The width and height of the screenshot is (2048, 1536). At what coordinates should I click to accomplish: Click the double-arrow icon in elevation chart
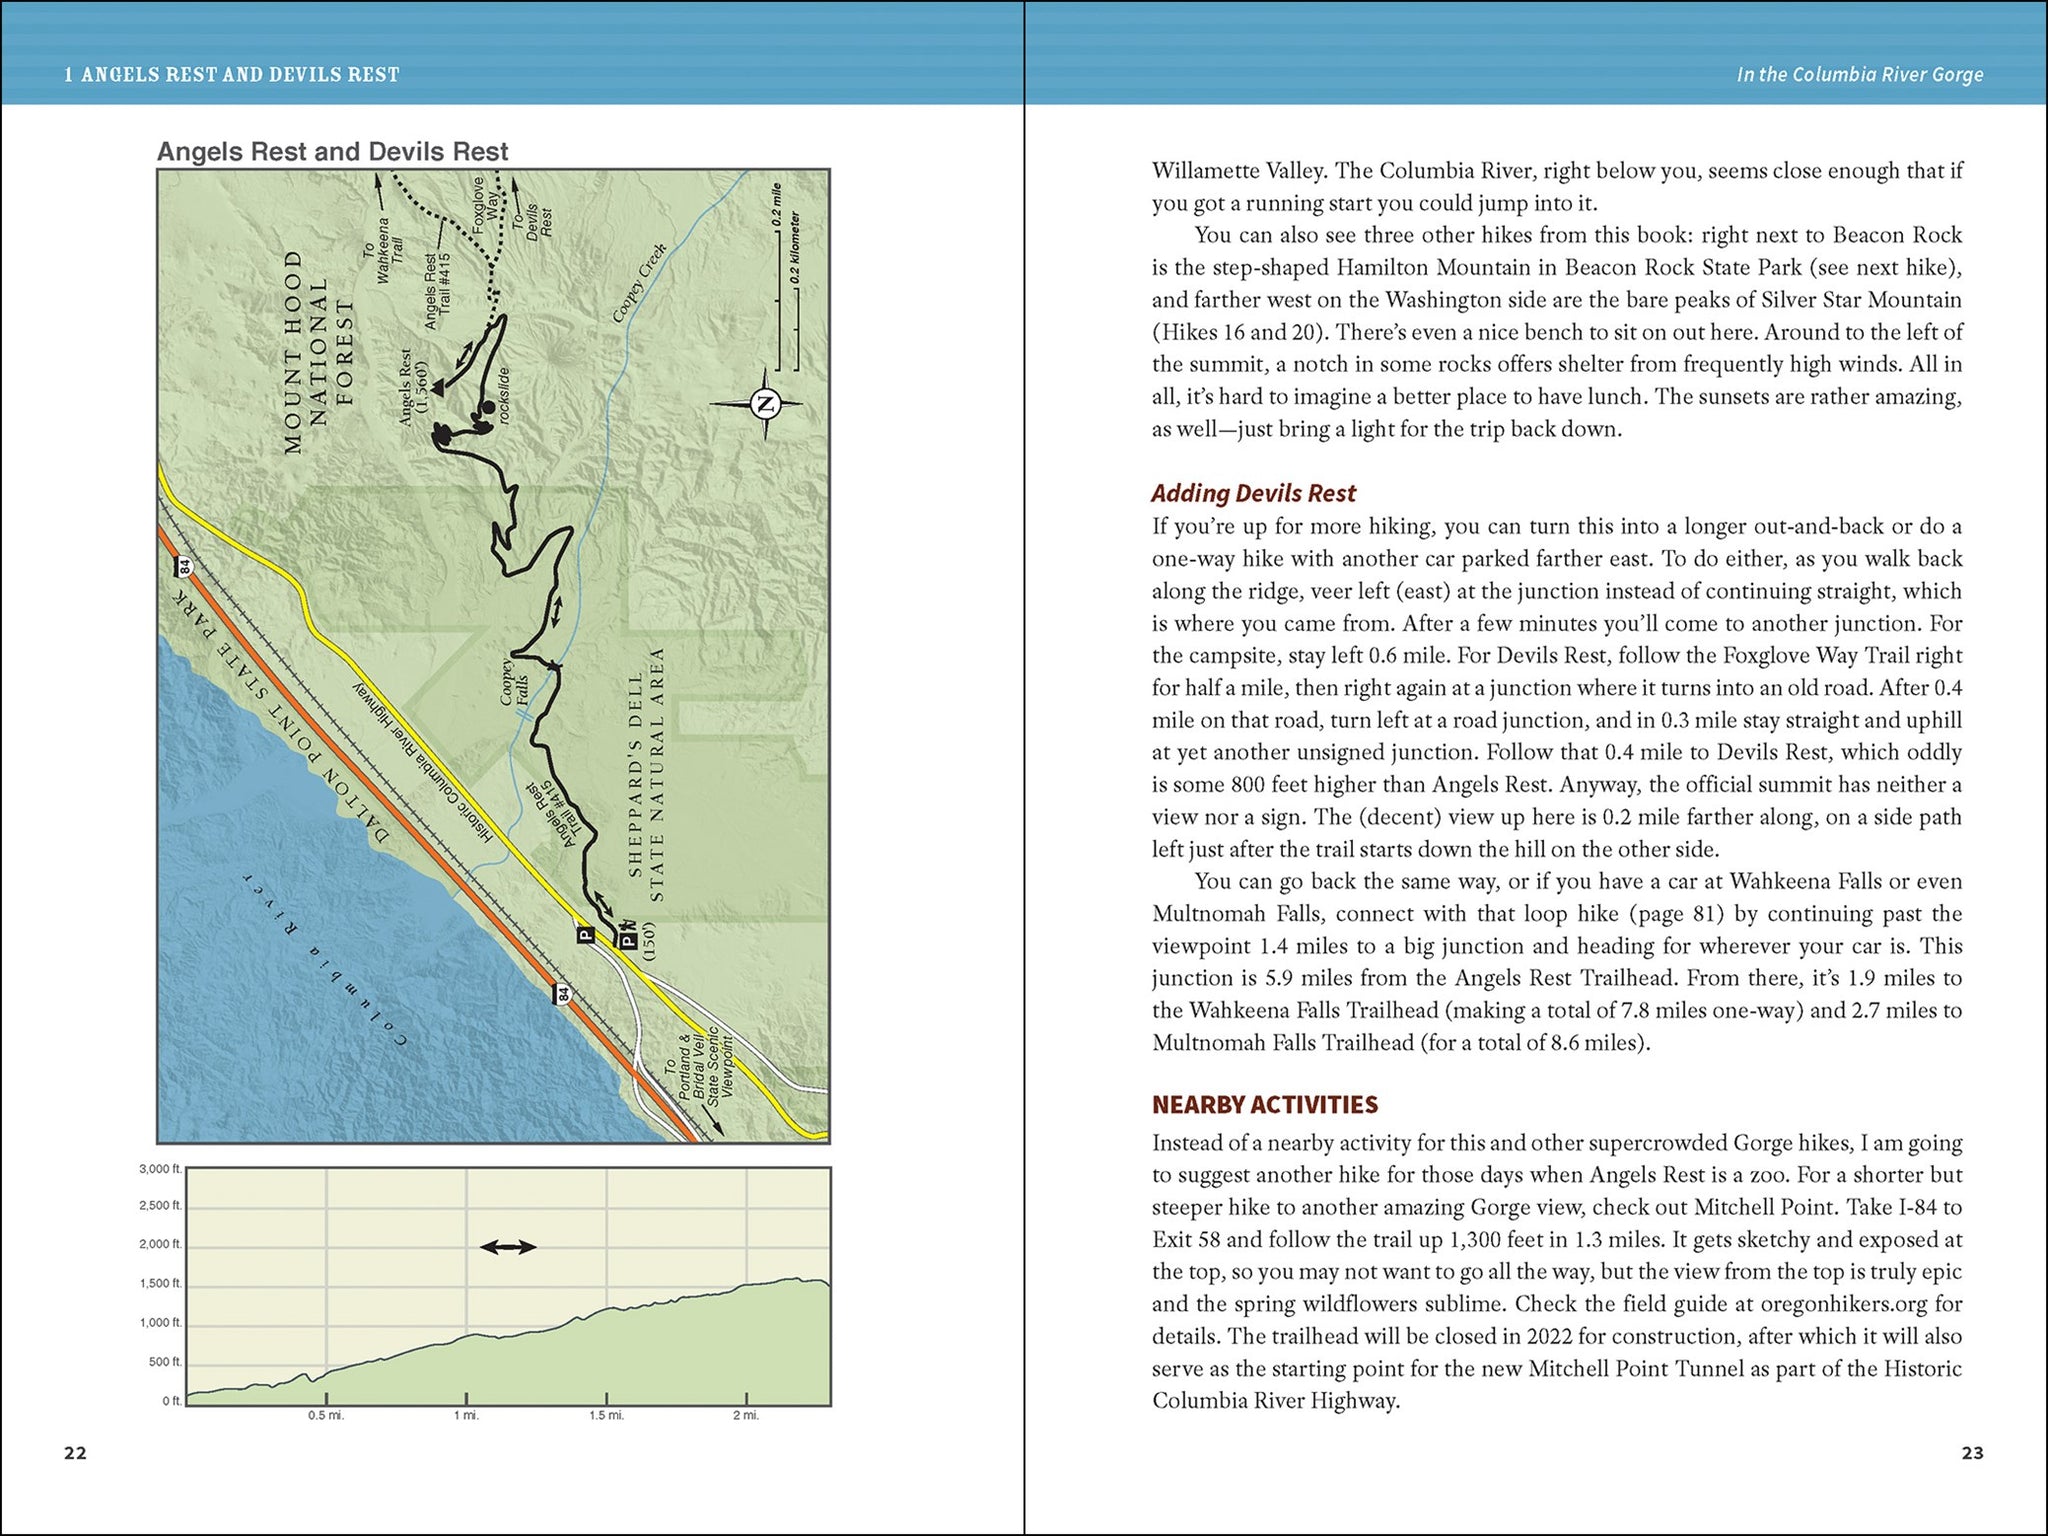tap(508, 1247)
